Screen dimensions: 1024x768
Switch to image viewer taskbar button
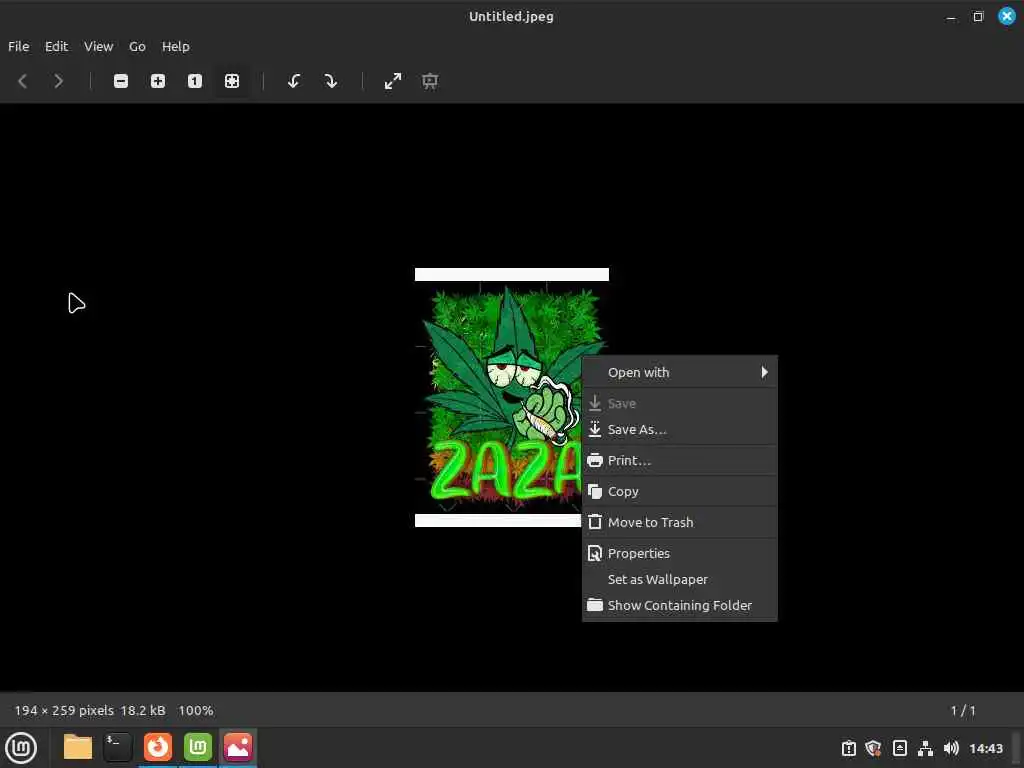[x=238, y=747]
